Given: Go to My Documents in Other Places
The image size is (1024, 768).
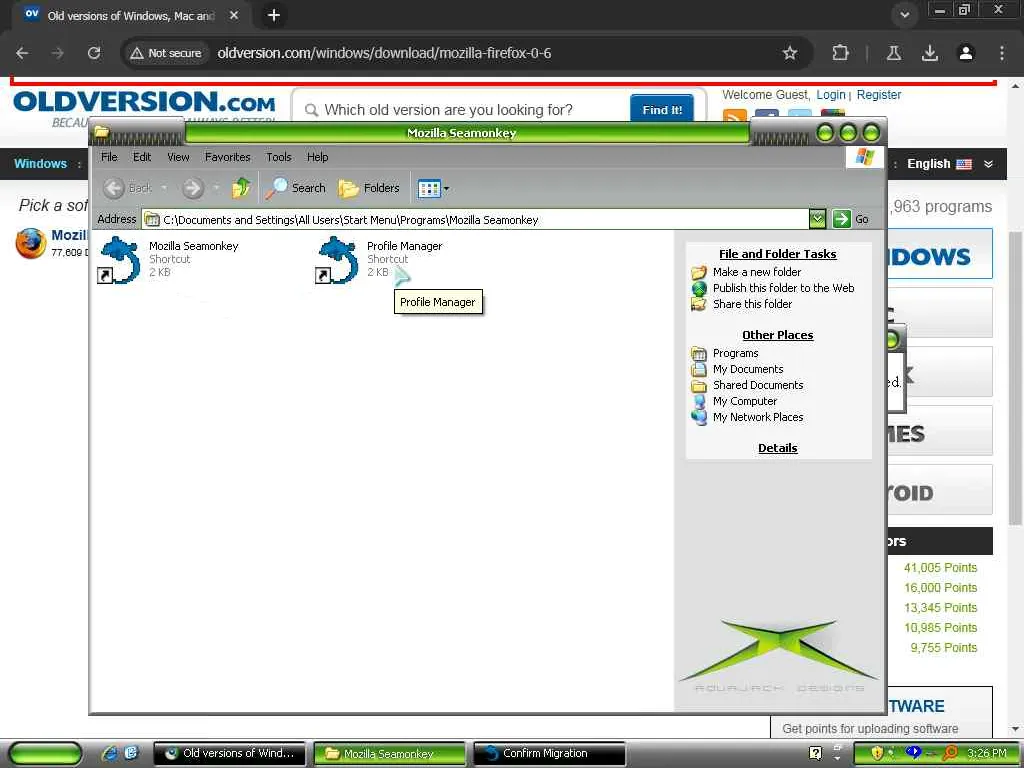Looking at the screenshot, I should tap(748, 369).
